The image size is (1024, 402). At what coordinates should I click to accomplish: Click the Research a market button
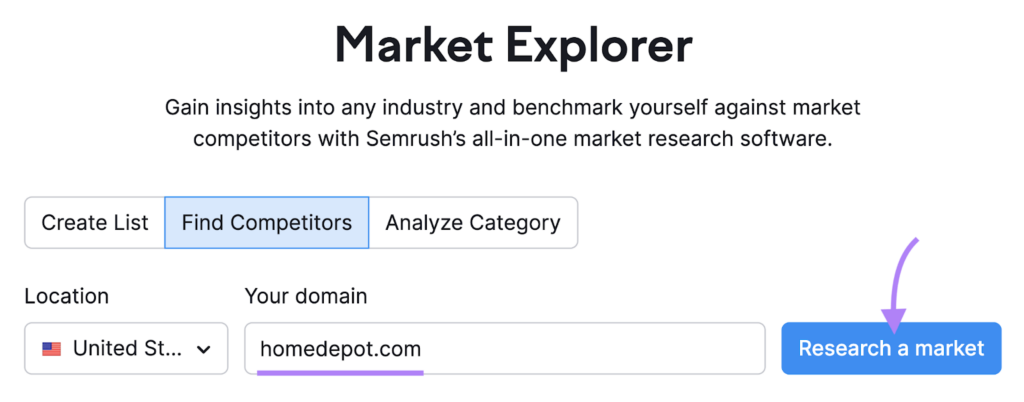[891, 348]
